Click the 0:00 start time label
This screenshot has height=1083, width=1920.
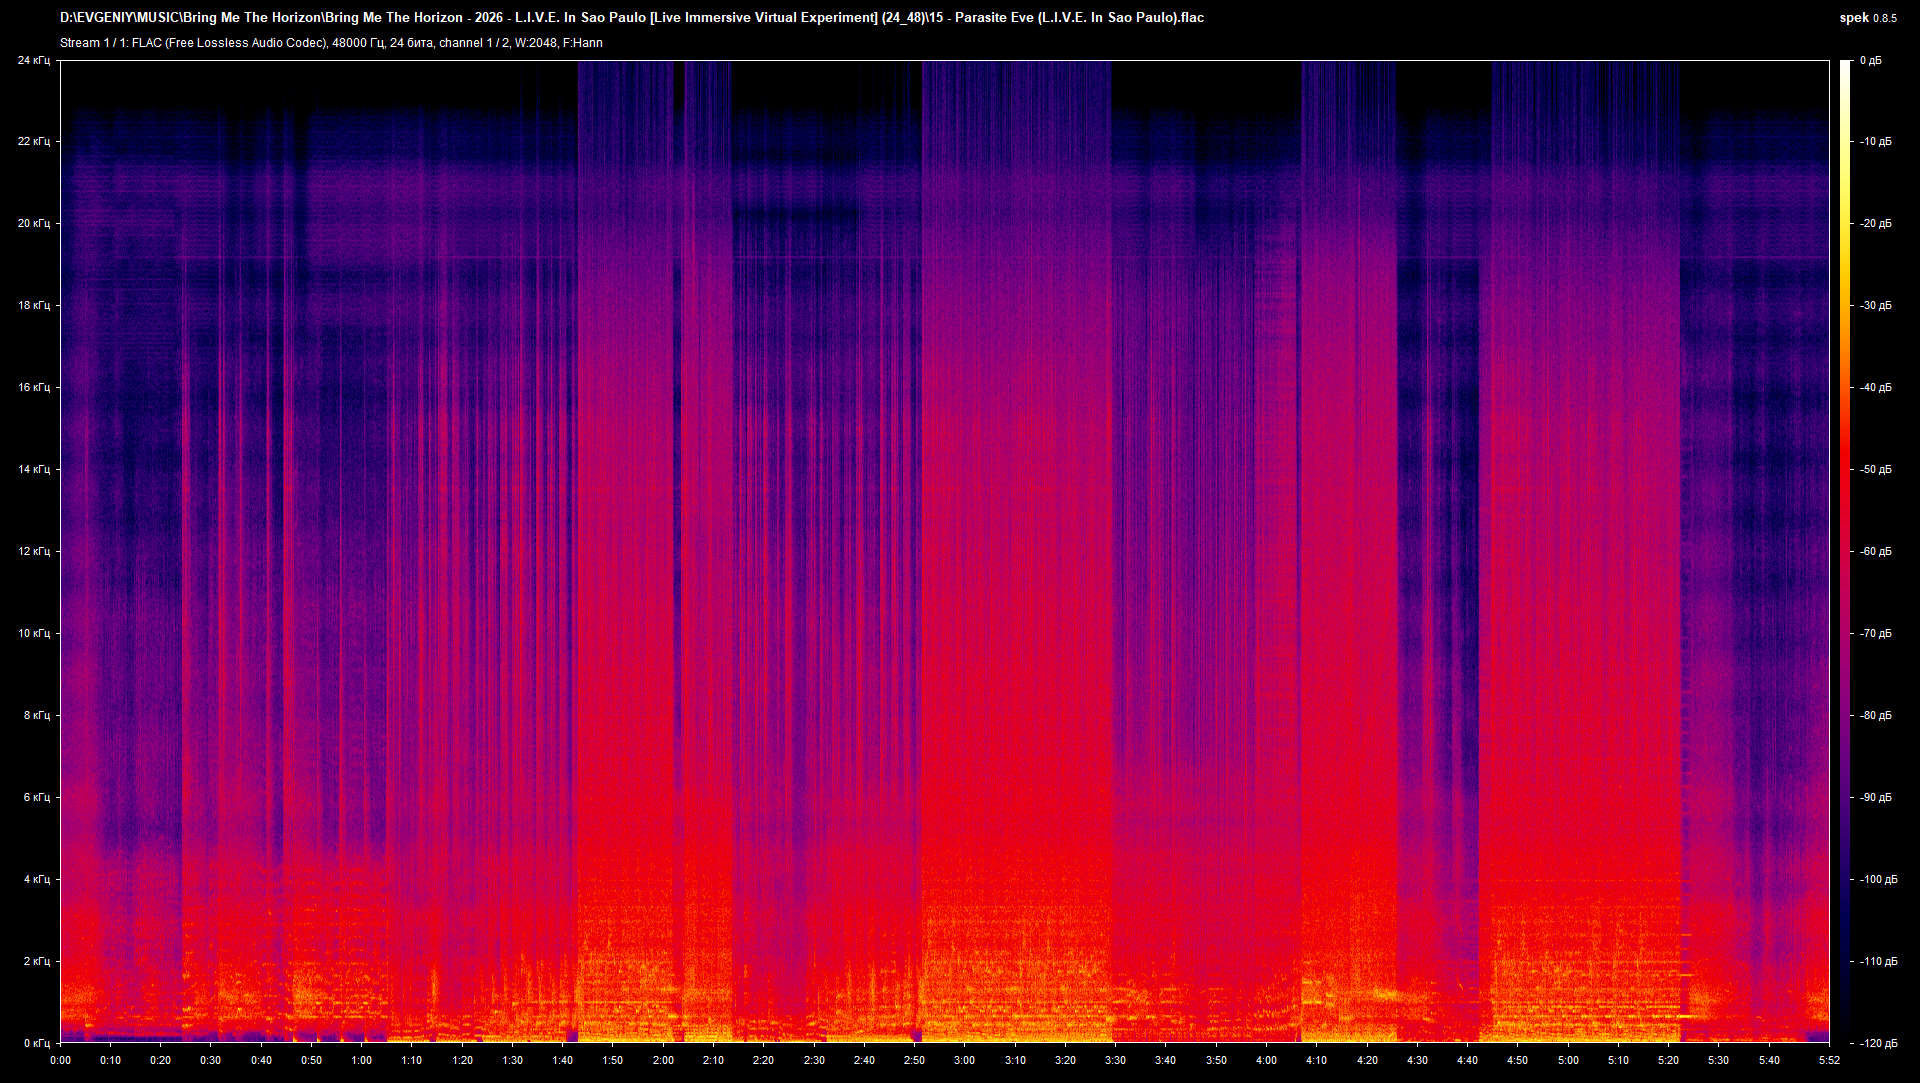tap(60, 1060)
